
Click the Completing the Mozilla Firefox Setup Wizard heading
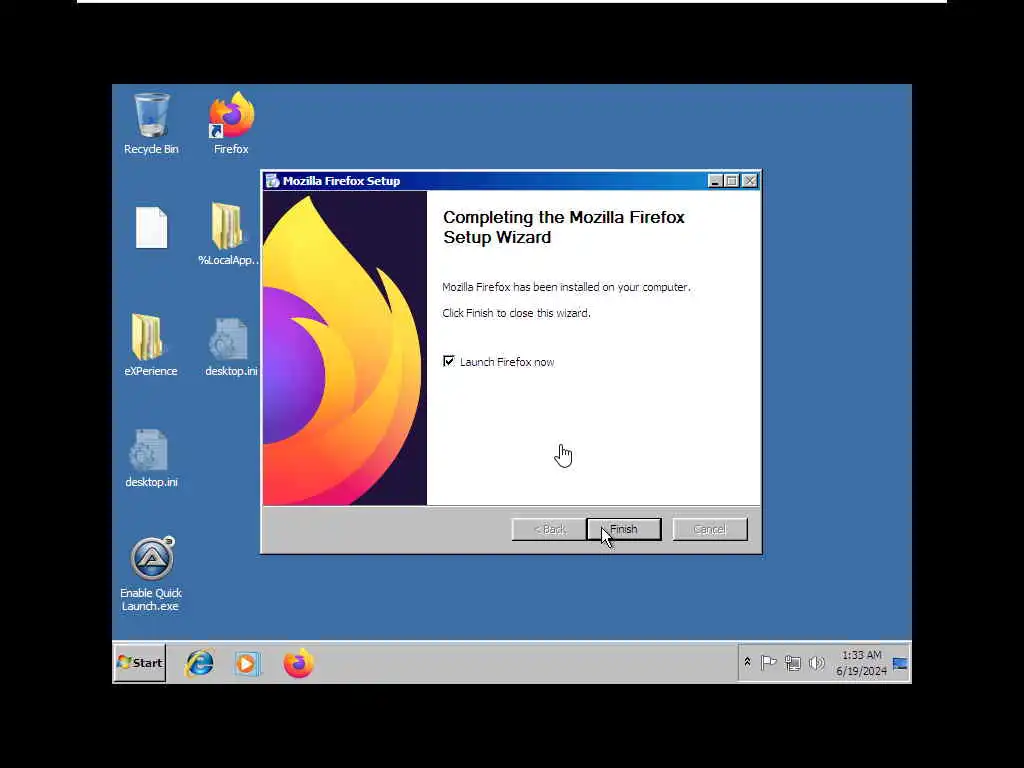(564, 227)
